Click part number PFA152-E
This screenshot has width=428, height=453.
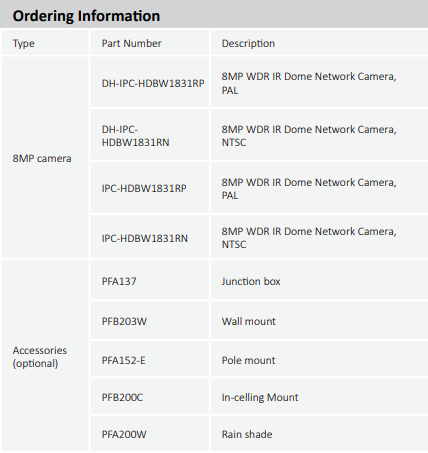(x=123, y=360)
